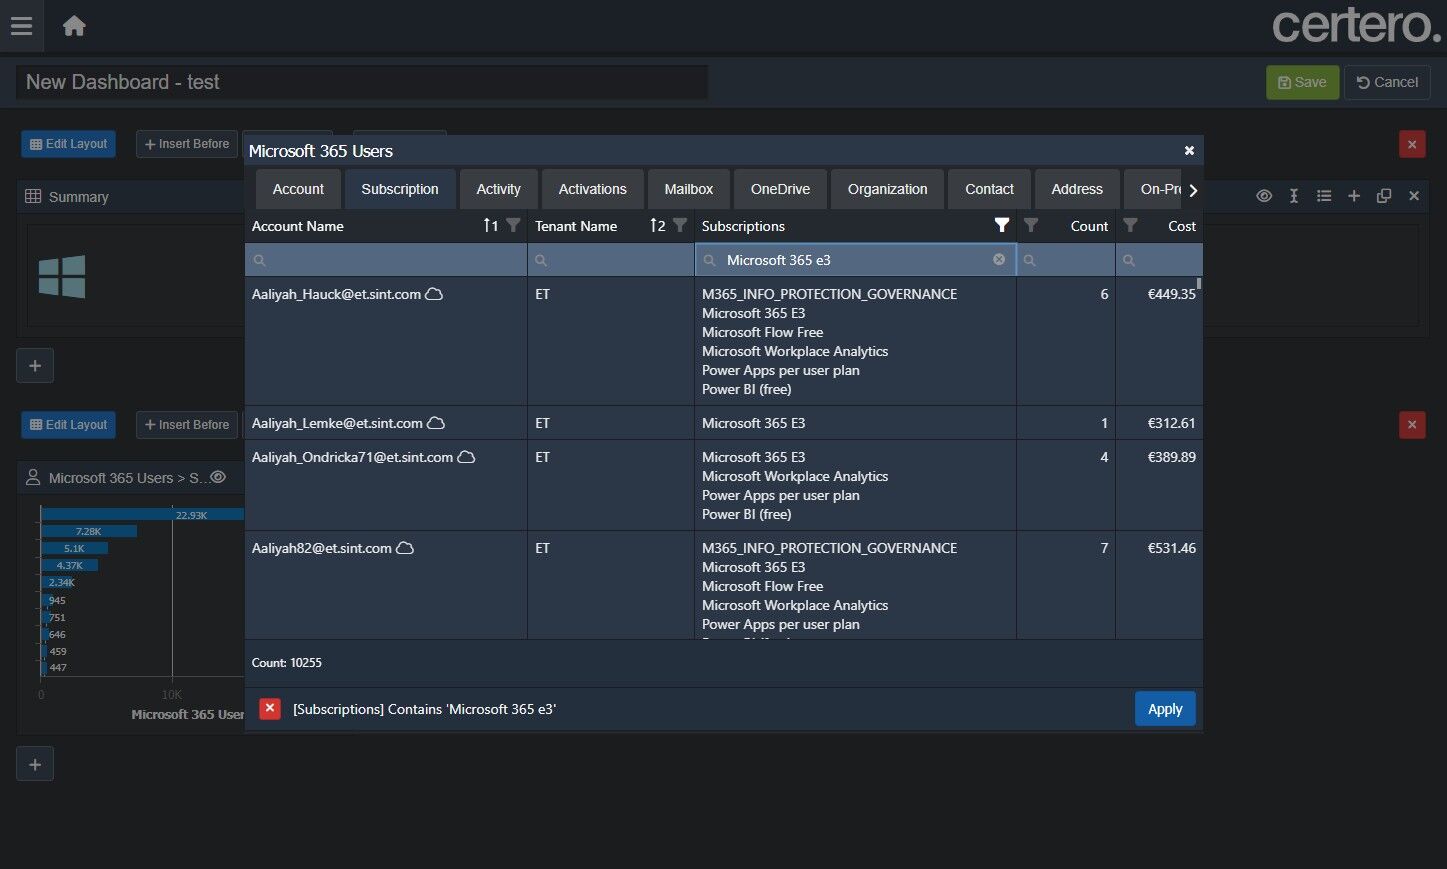Click the duplicate icon in Summary panel header
1447x869 pixels.
1384,196
